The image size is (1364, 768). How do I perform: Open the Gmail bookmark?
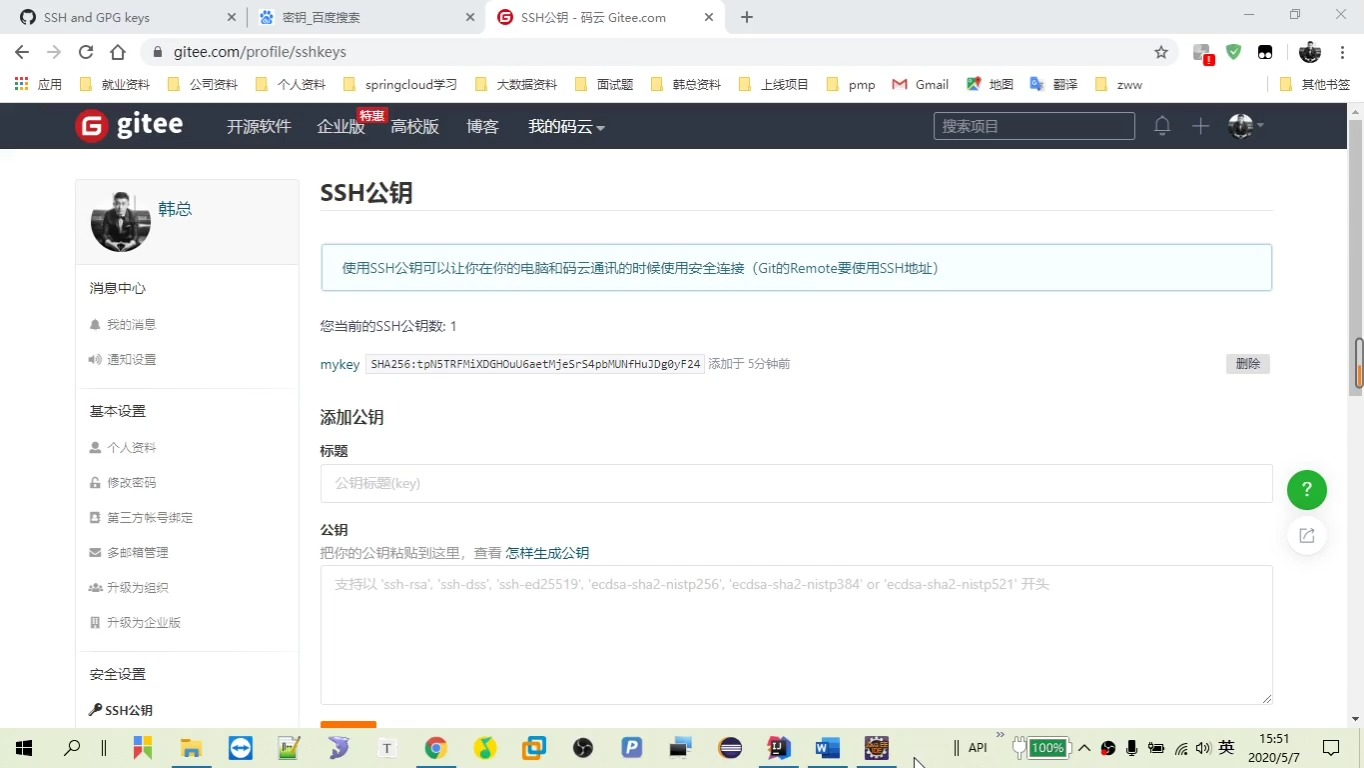pyautogui.click(x=920, y=85)
